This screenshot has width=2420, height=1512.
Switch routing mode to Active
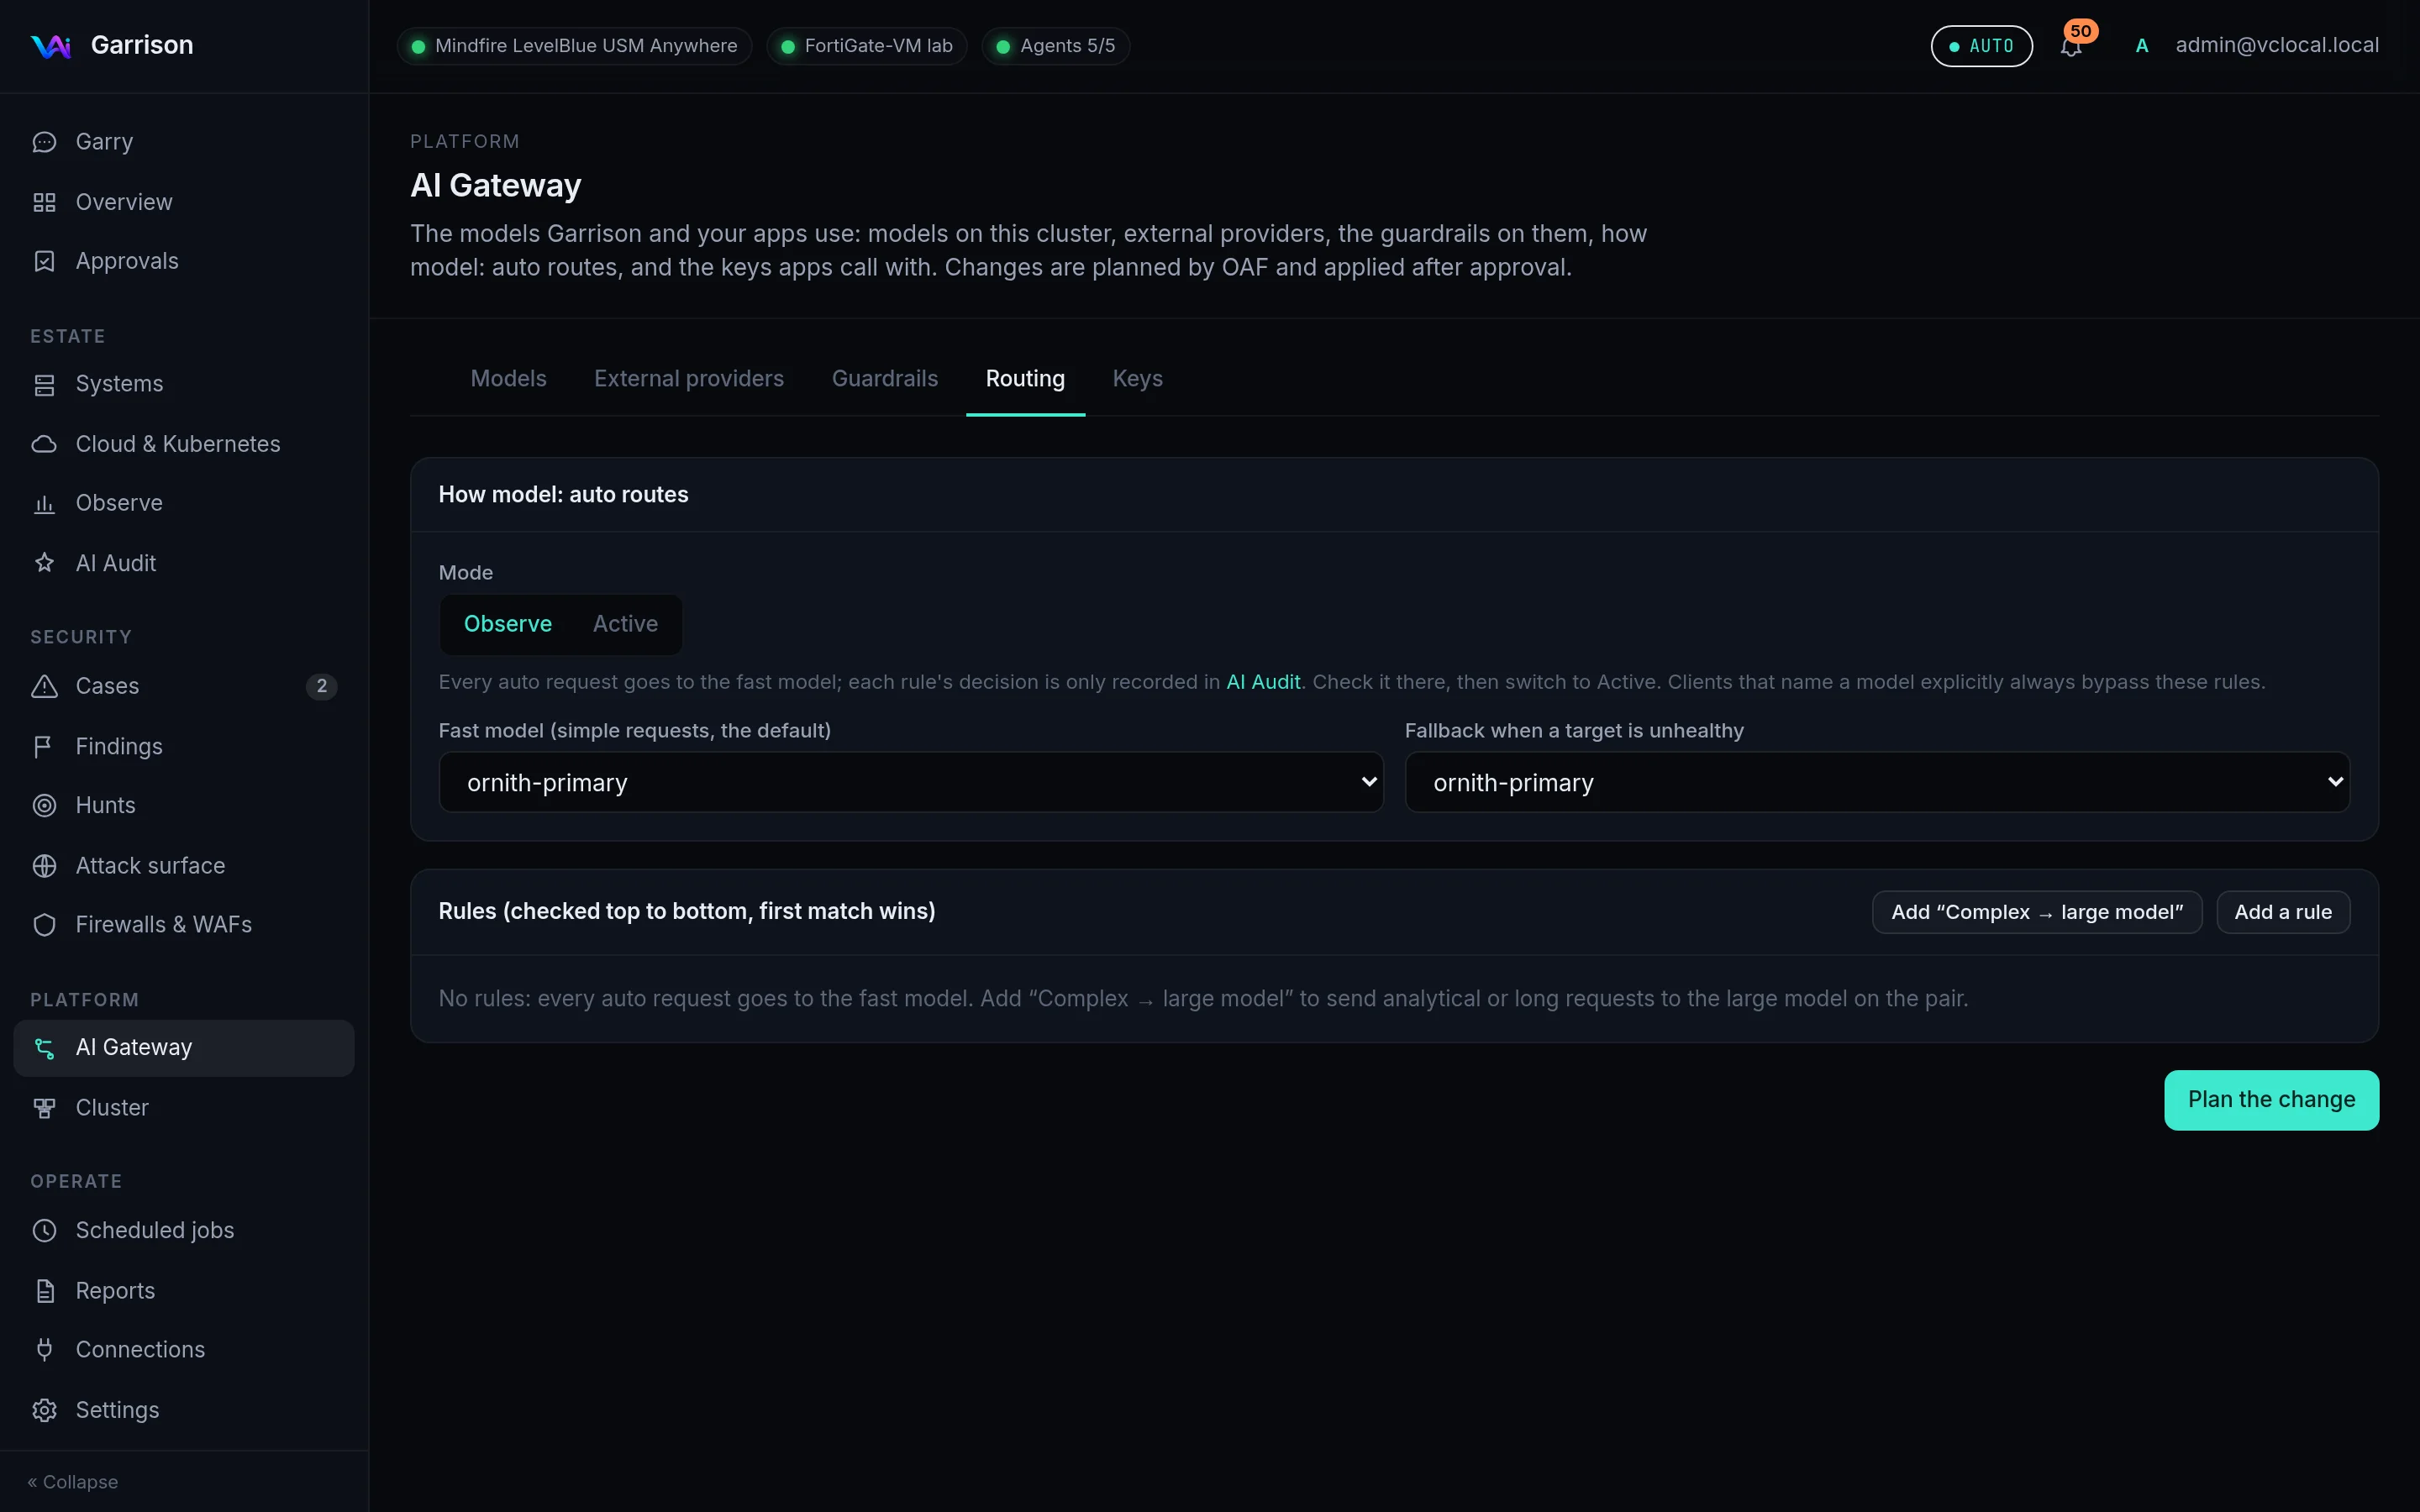625,624
